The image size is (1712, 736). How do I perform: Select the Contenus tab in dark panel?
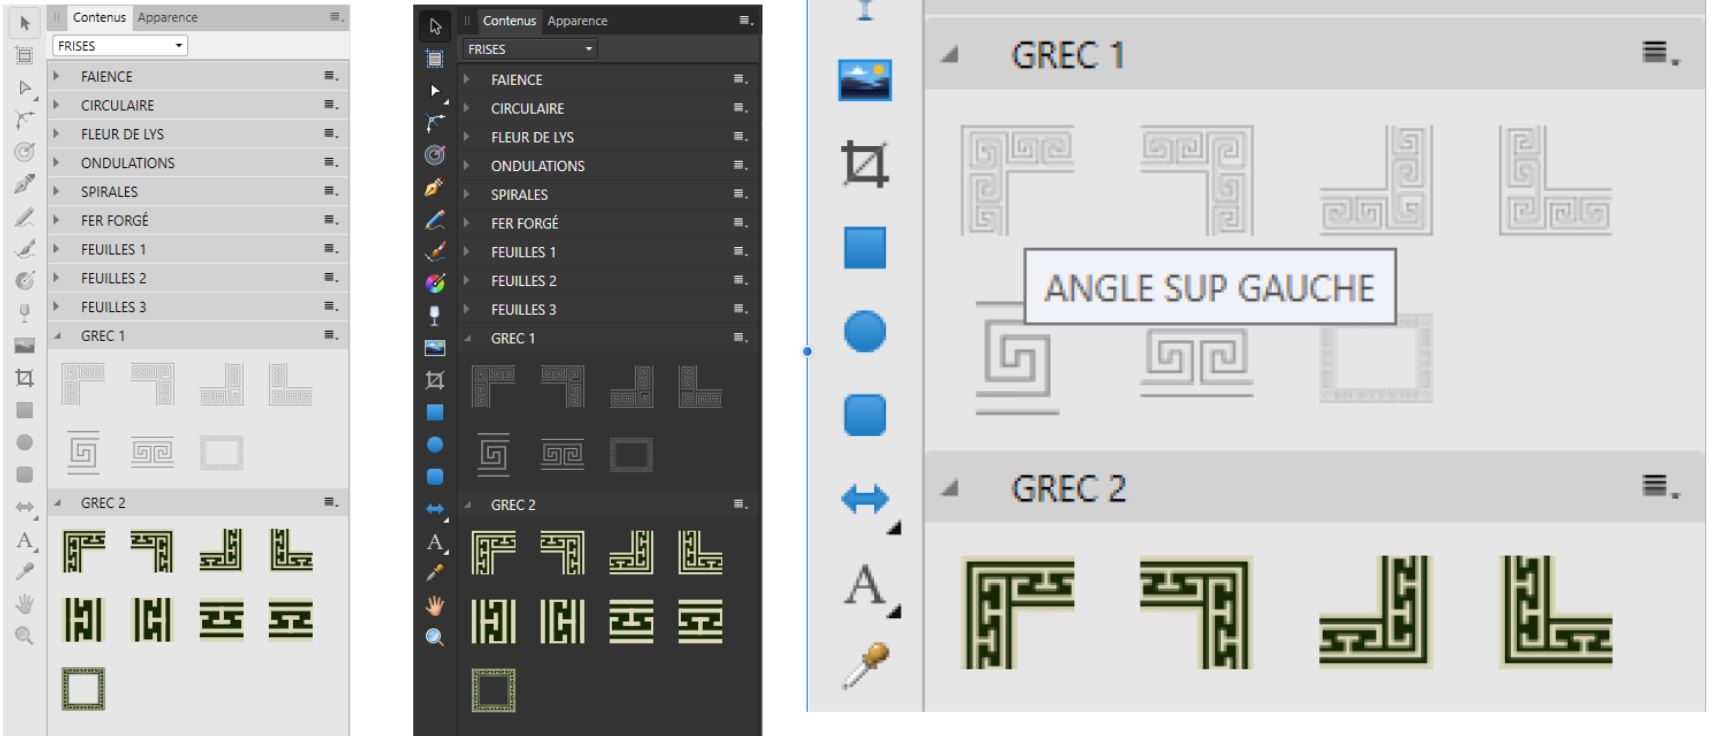509,20
